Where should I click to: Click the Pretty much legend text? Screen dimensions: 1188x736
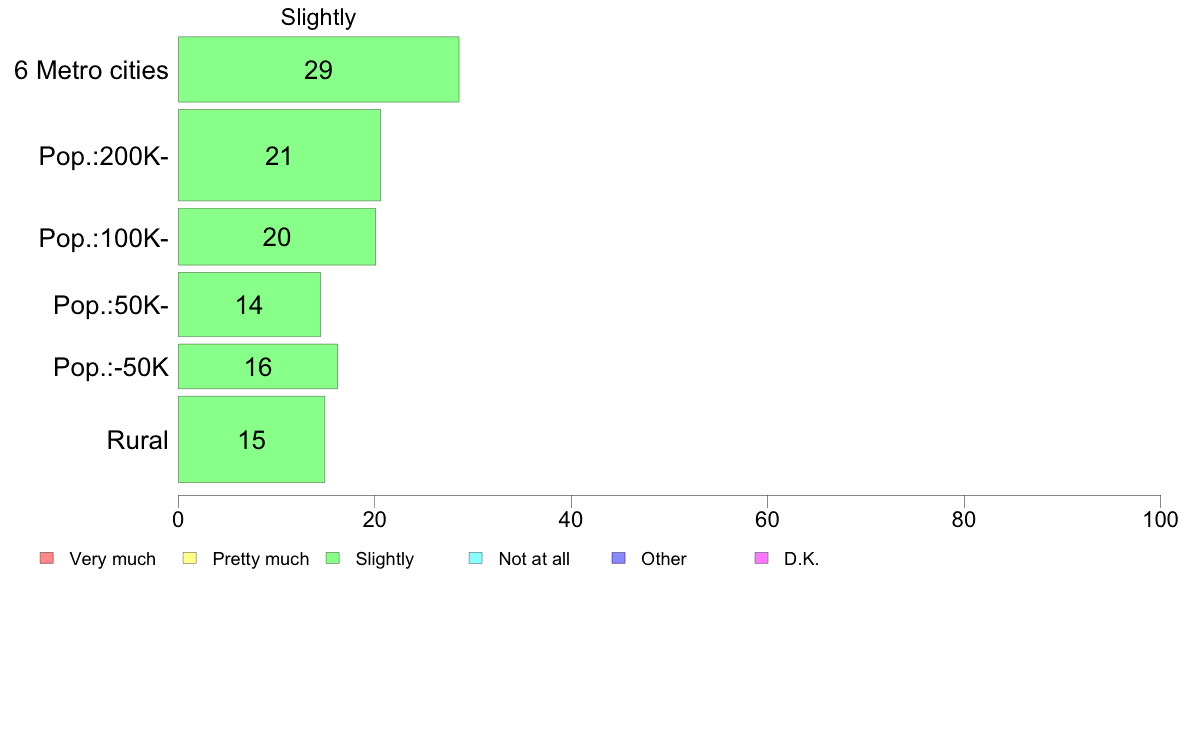[261, 559]
